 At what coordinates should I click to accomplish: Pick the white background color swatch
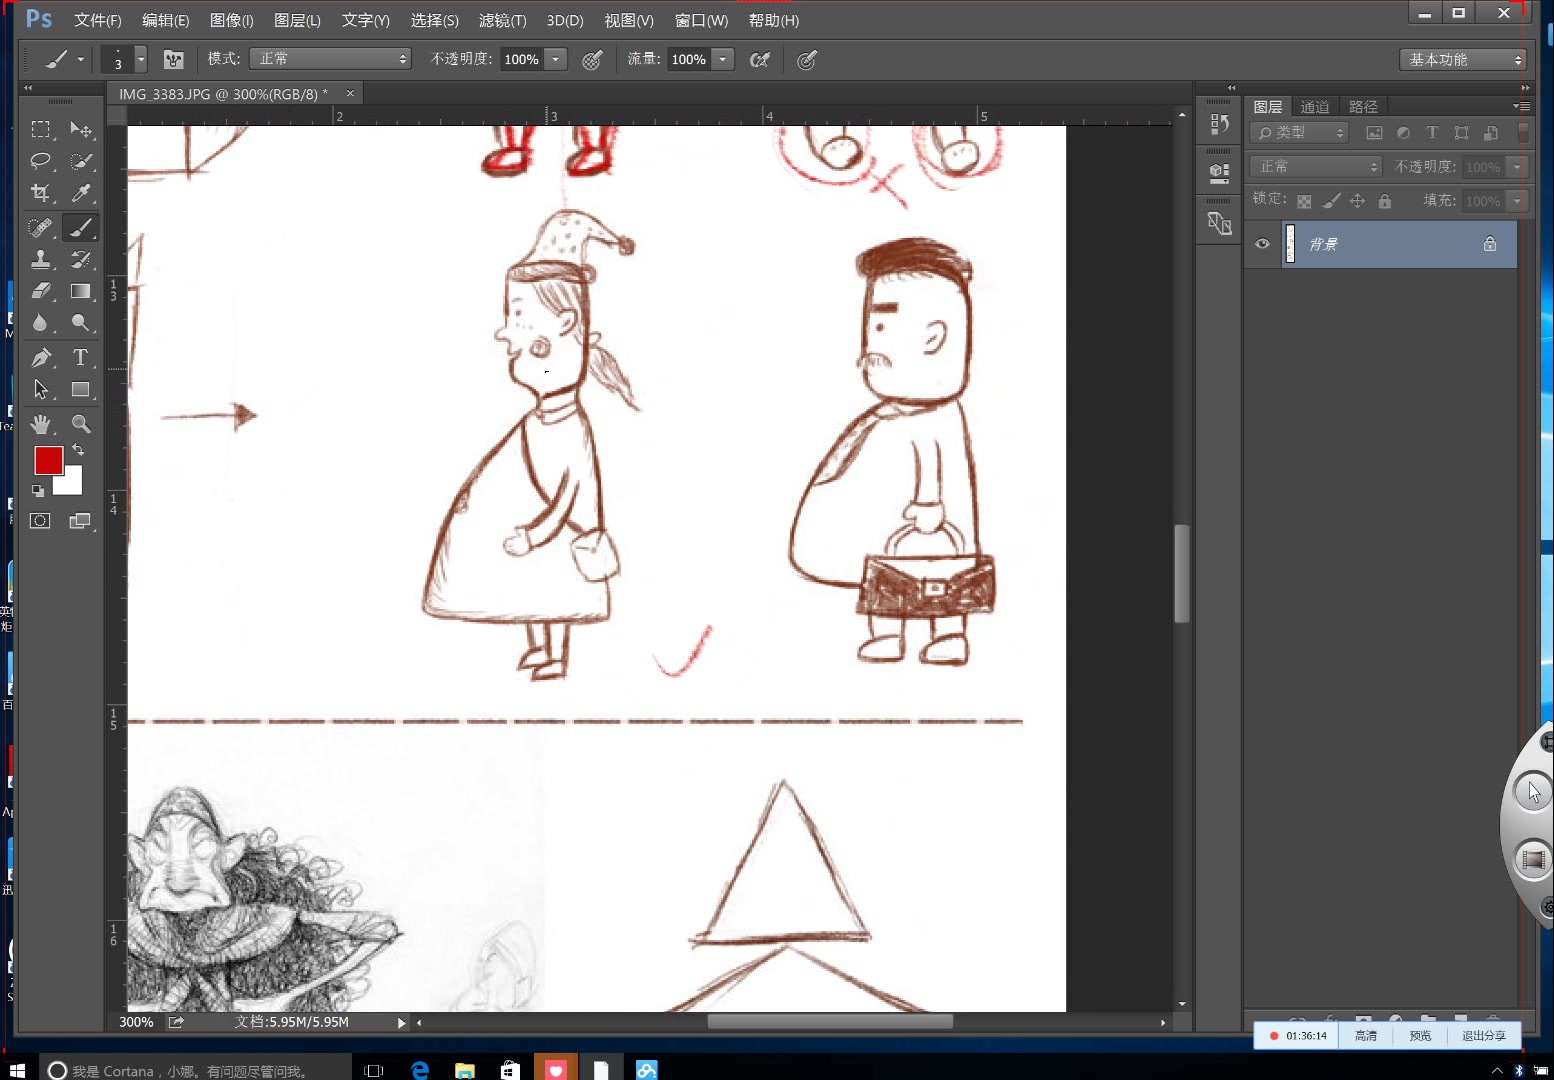72,485
